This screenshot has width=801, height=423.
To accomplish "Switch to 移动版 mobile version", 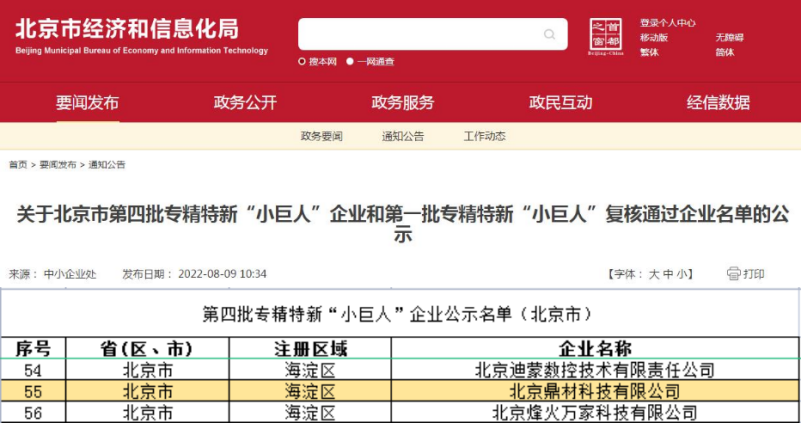I will pos(654,37).
